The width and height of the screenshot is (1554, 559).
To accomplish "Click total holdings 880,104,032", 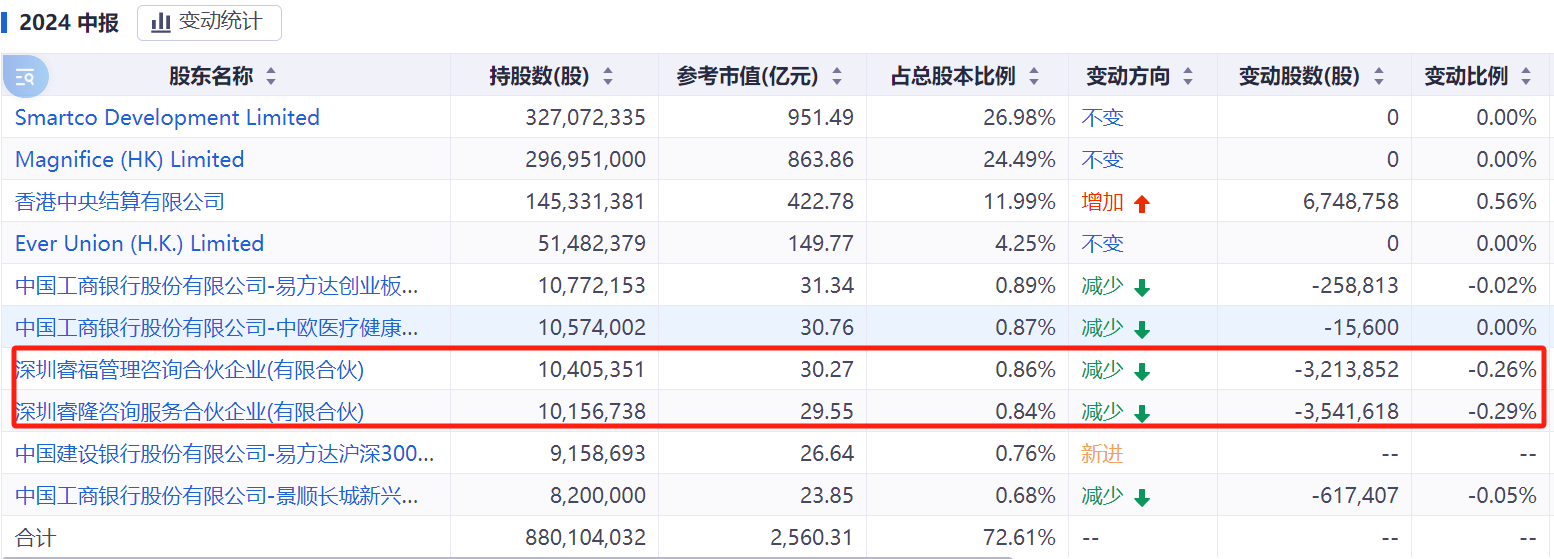I will point(585,537).
